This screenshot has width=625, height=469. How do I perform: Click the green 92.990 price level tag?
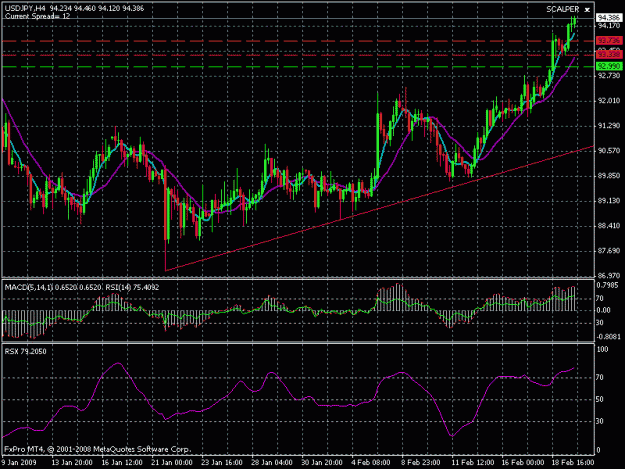pyautogui.click(x=609, y=66)
